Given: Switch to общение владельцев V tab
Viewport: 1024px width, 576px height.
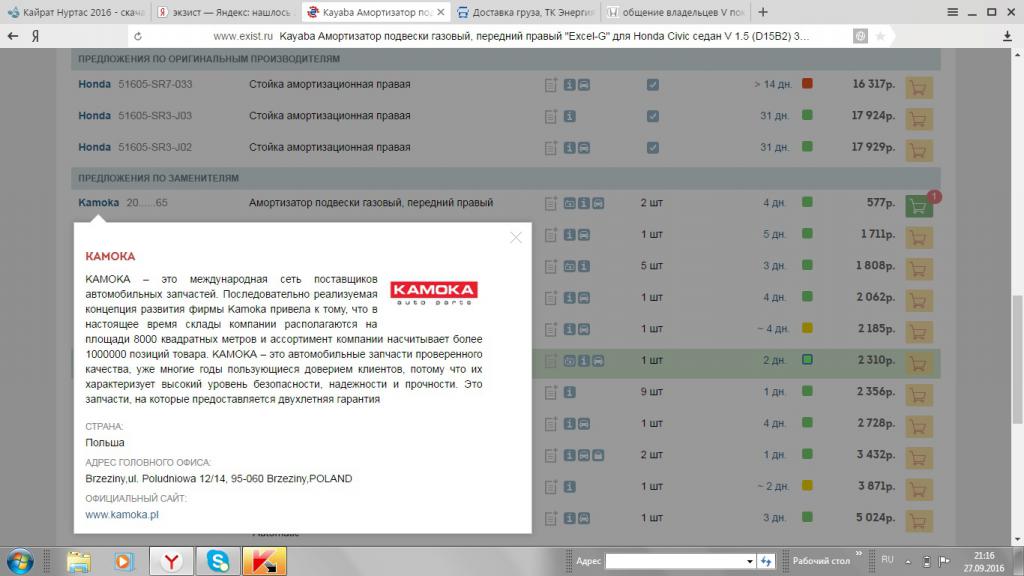Looking at the screenshot, I should click(676, 12).
